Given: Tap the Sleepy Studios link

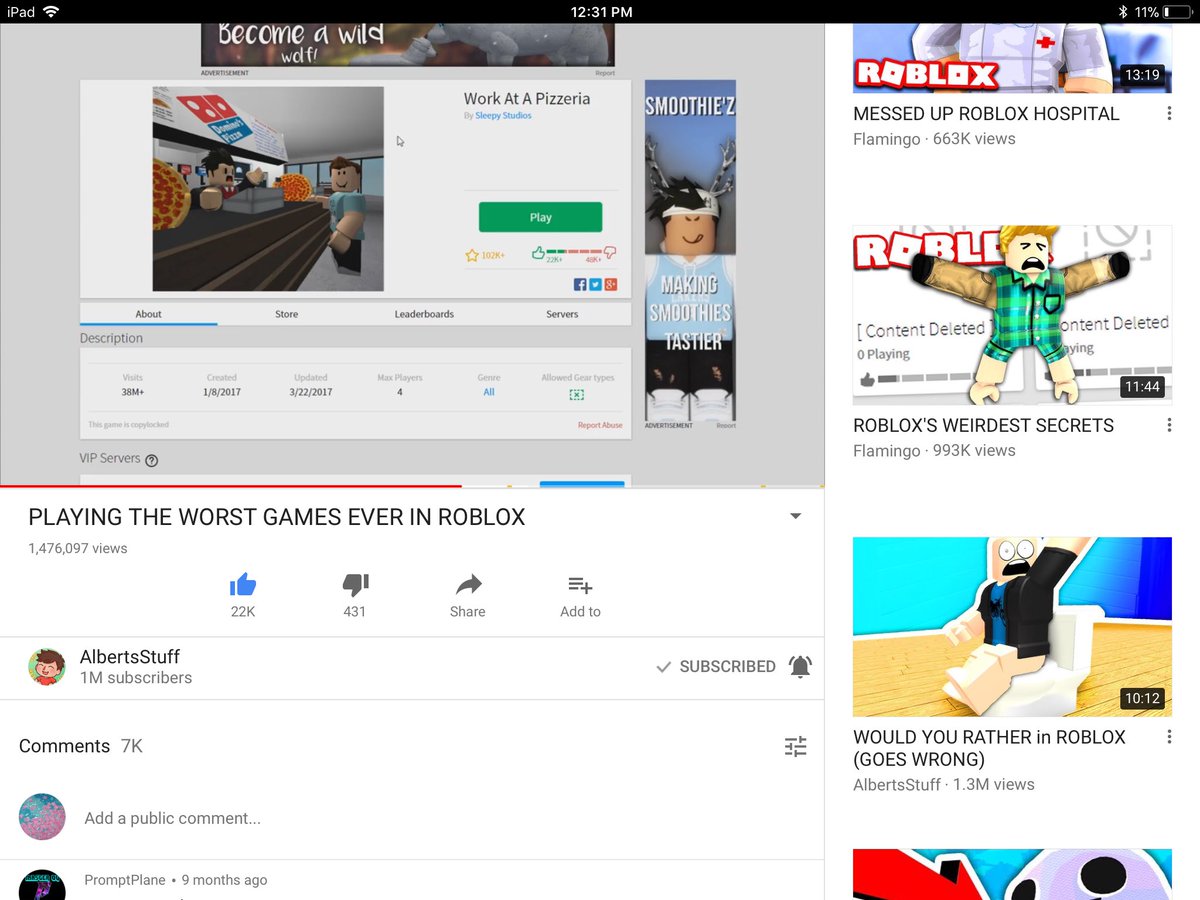Looking at the screenshot, I should pos(503,116).
